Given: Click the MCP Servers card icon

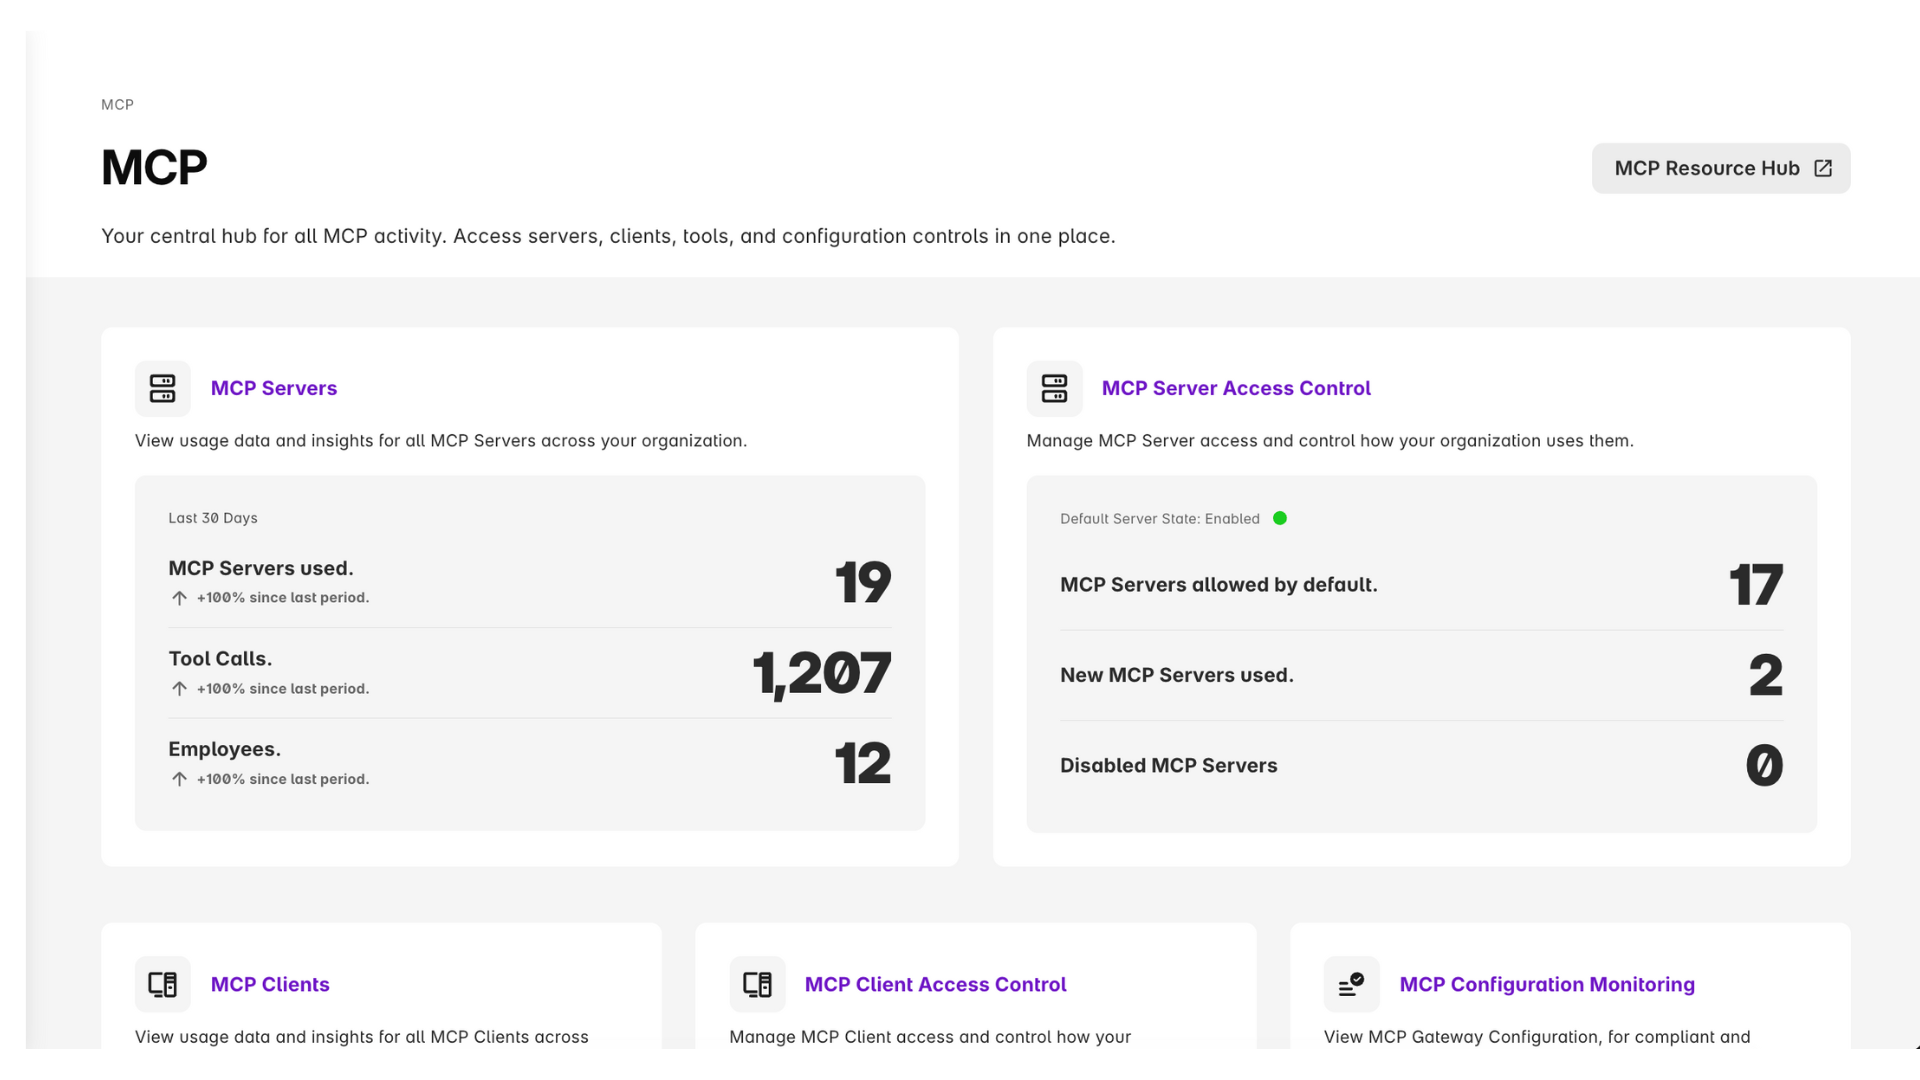Looking at the screenshot, I should pos(162,388).
